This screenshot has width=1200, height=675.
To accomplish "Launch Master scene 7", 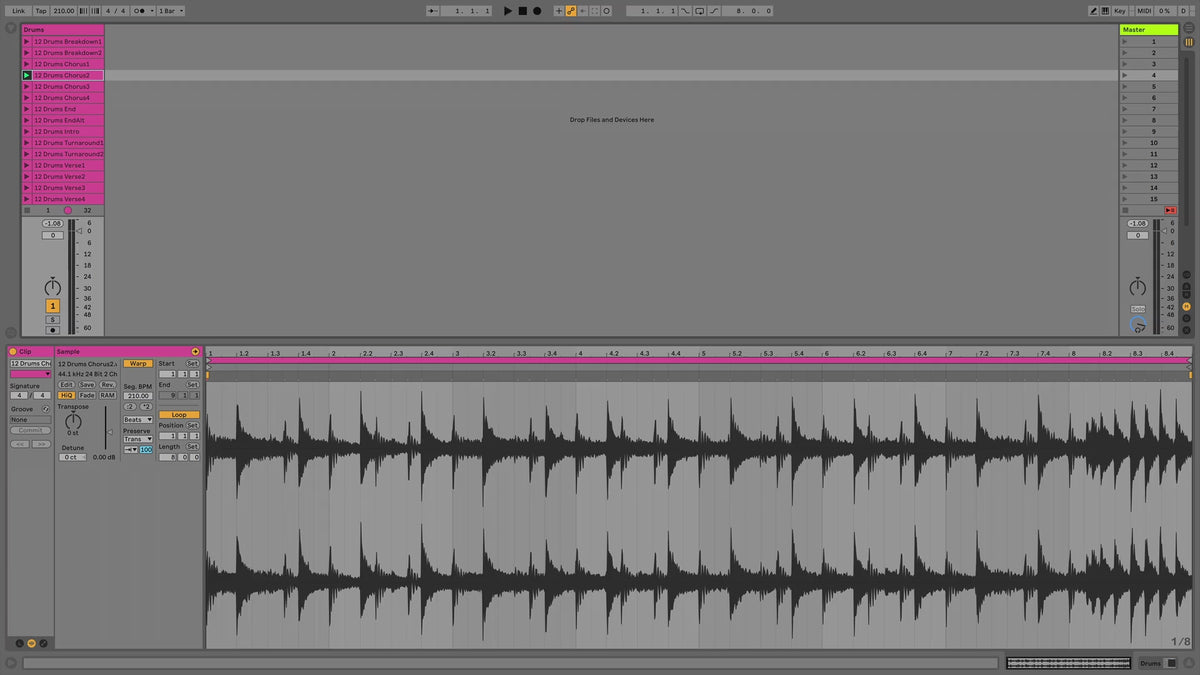I will tap(1124, 109).
